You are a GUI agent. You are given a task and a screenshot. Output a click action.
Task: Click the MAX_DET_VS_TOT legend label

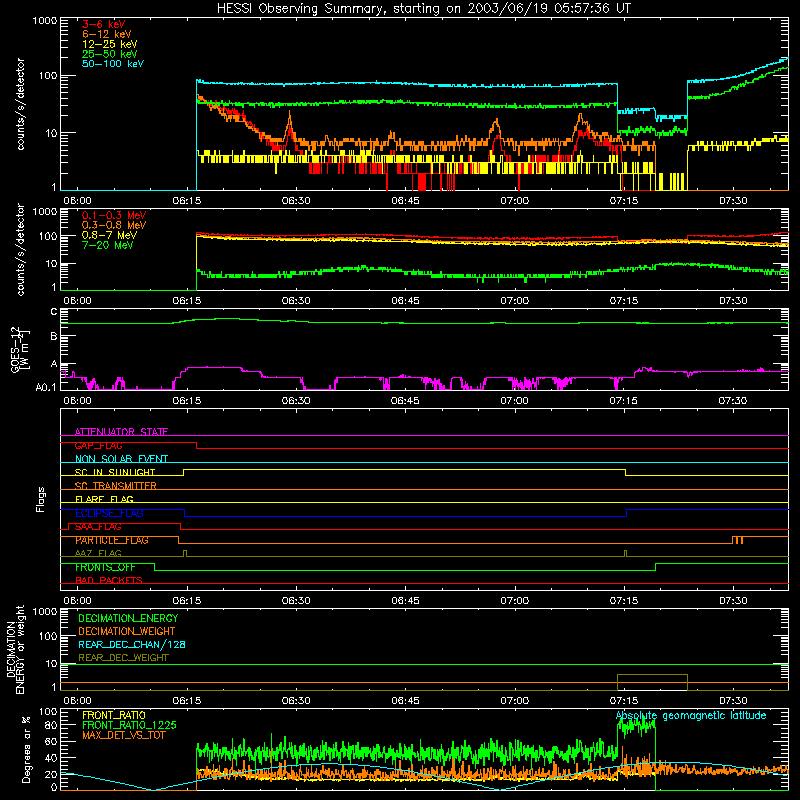(123, 735)
